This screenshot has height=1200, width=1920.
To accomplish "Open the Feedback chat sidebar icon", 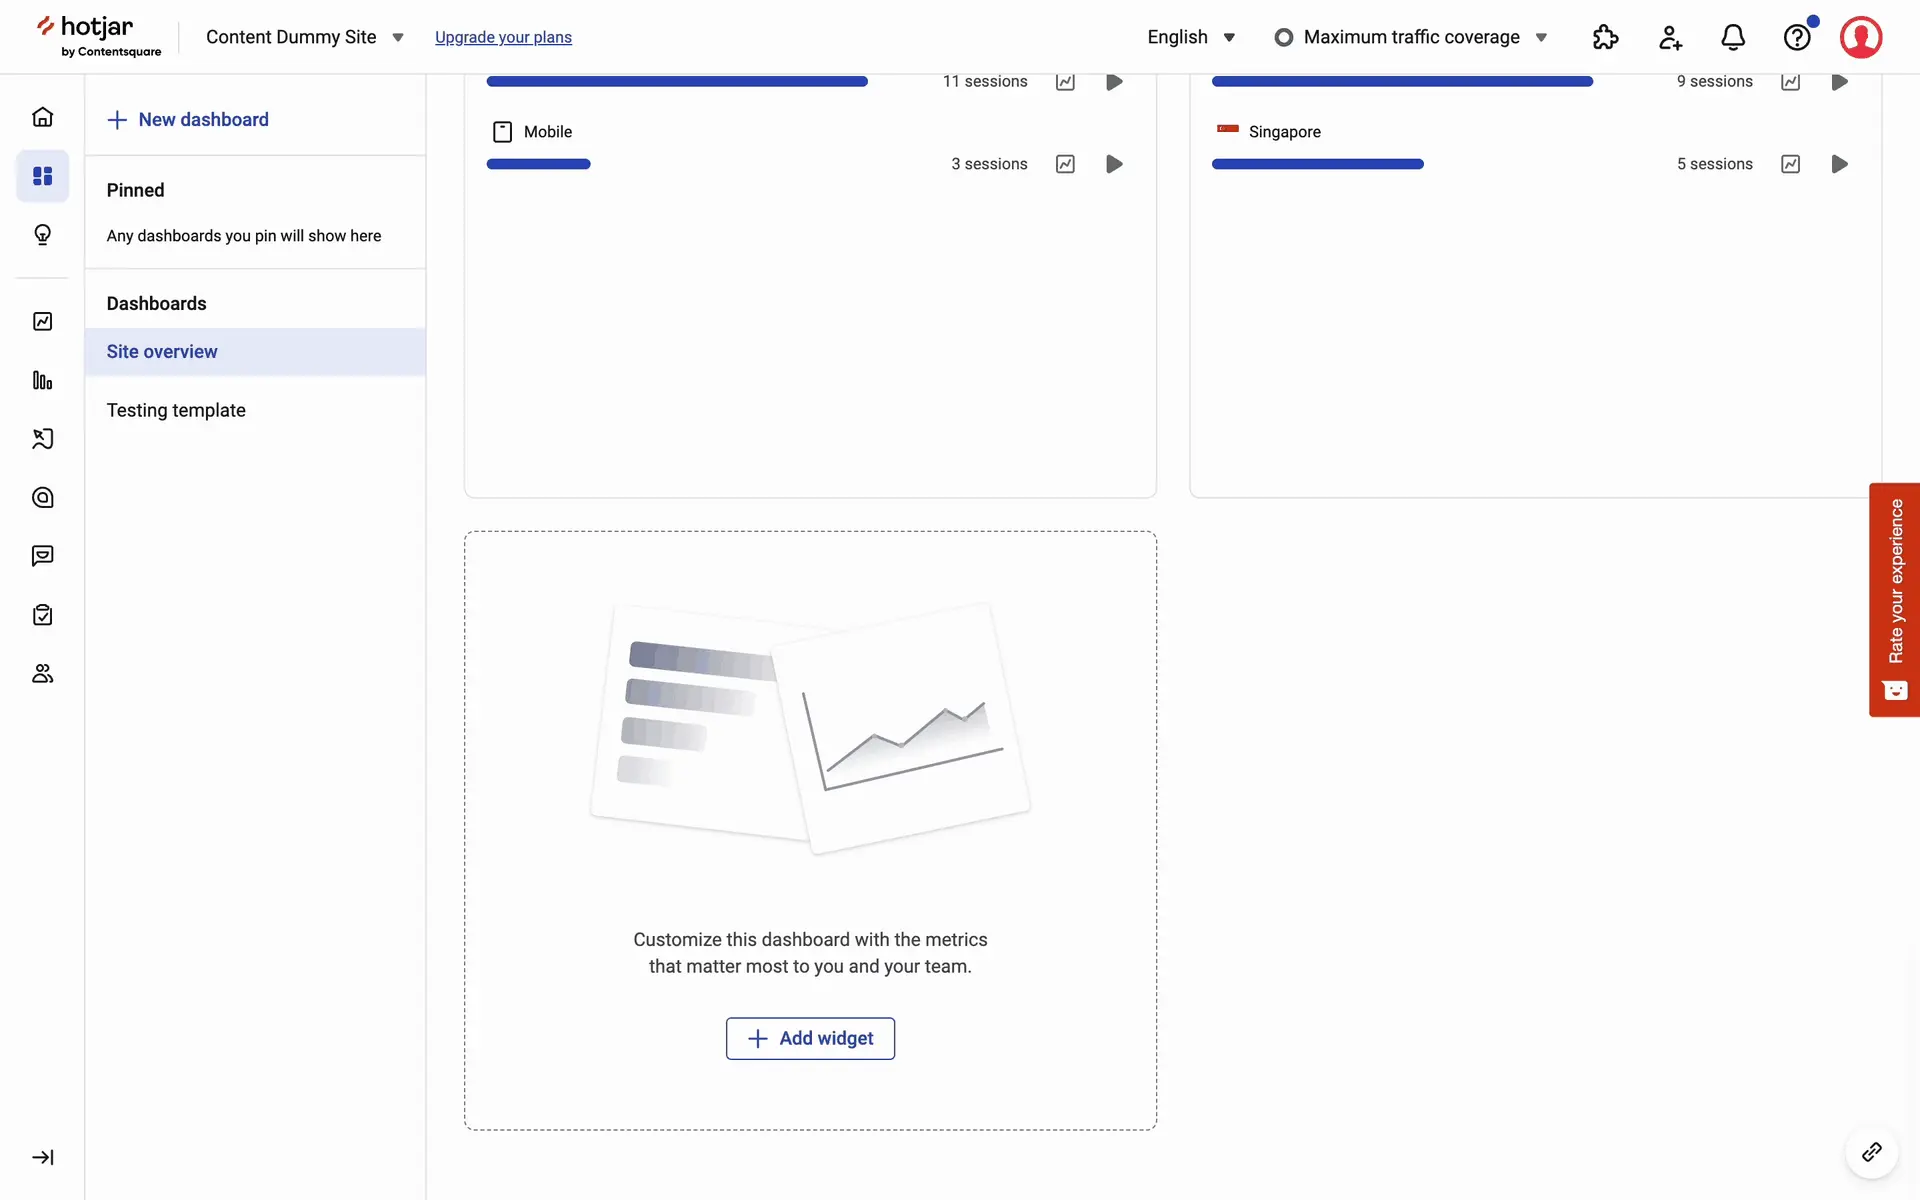I will pos(42,556).
